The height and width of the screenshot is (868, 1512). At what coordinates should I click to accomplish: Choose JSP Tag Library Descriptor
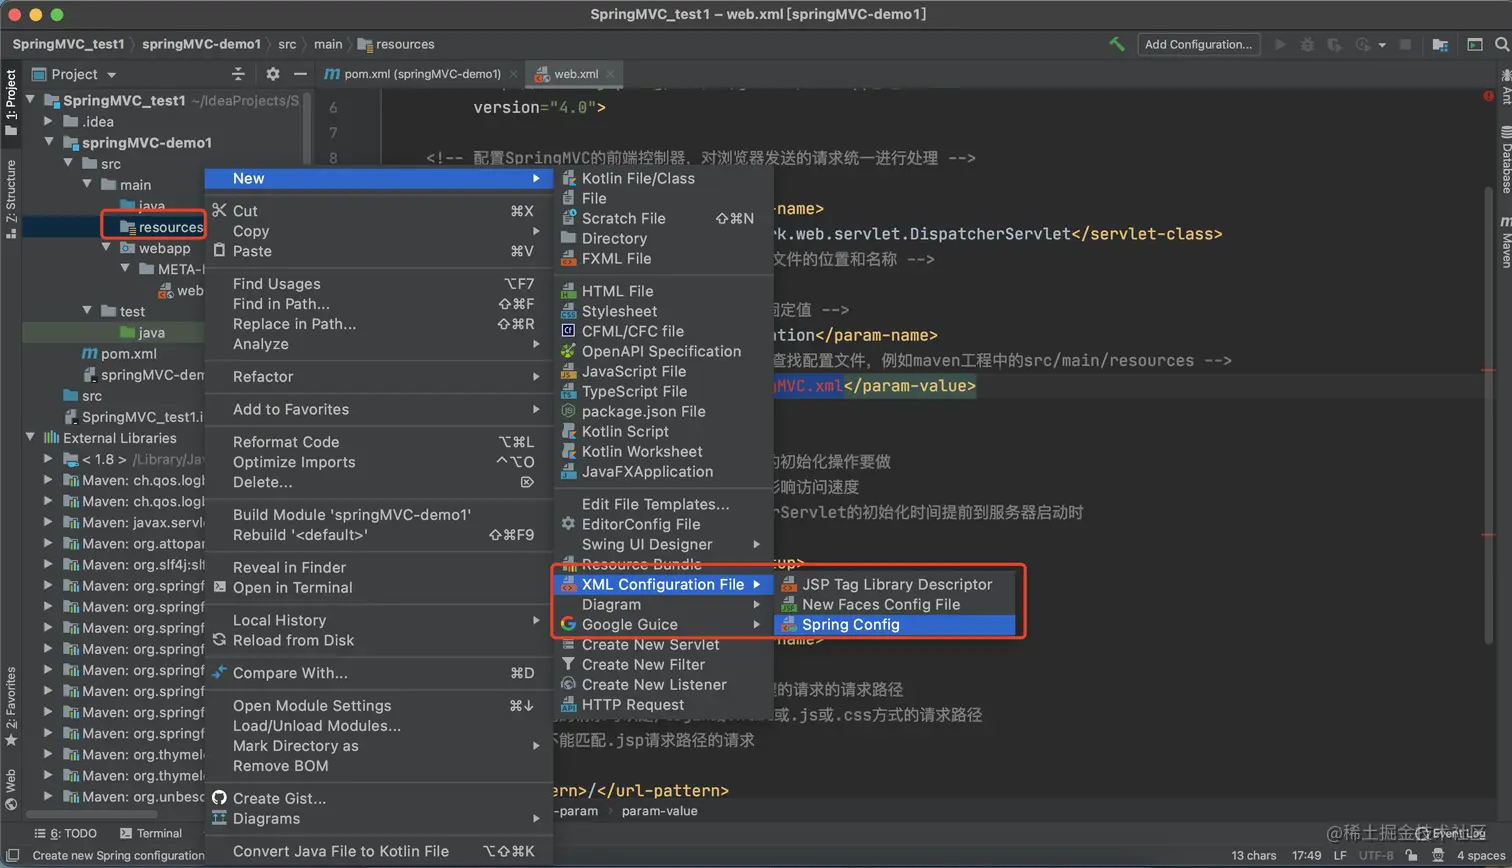pyautogui.click(x=895, y=584)
